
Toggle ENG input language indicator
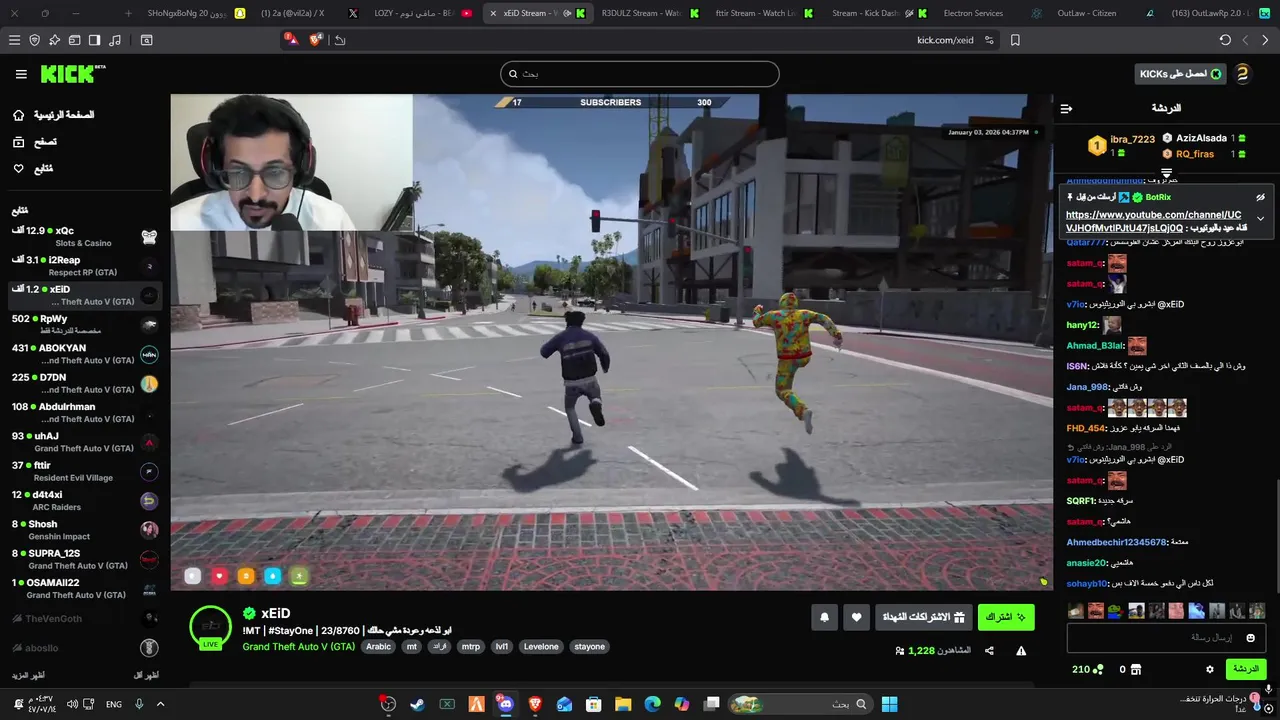pyautogui.click(x=114, y=704)
